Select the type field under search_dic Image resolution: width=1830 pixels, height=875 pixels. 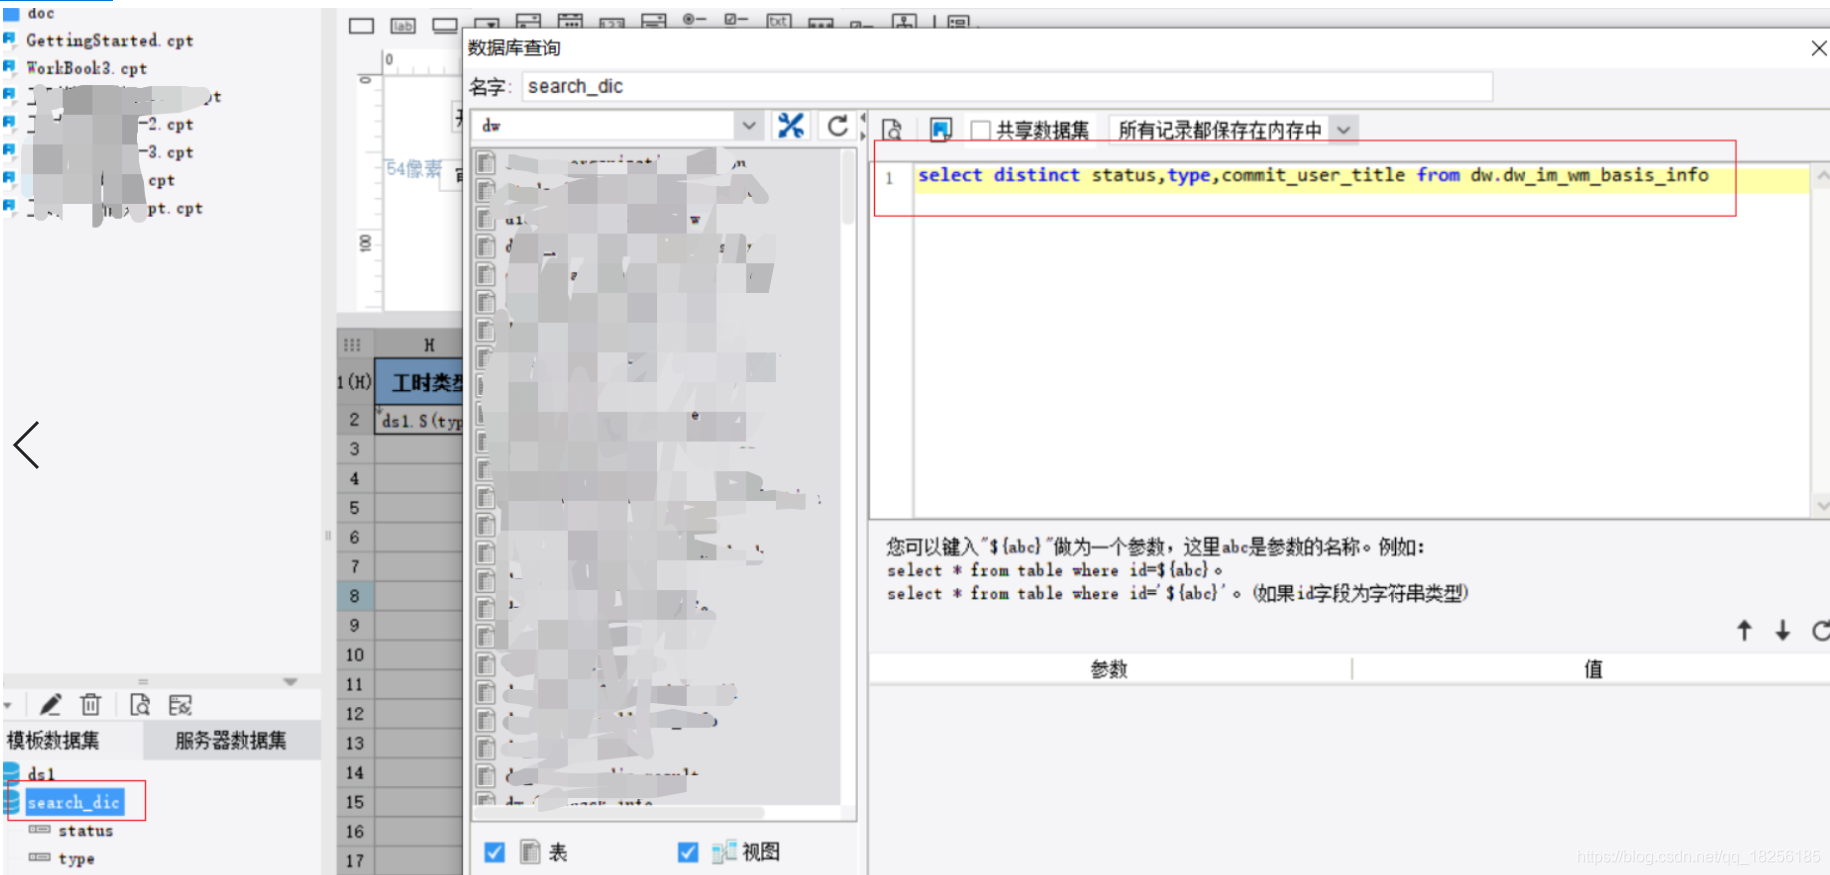point(76,859)
